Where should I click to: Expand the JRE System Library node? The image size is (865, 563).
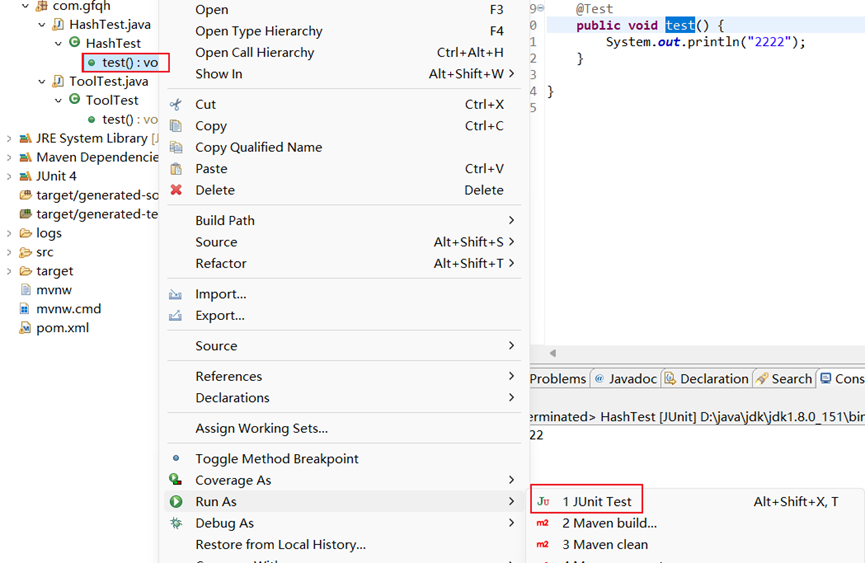tap(9, 138)
